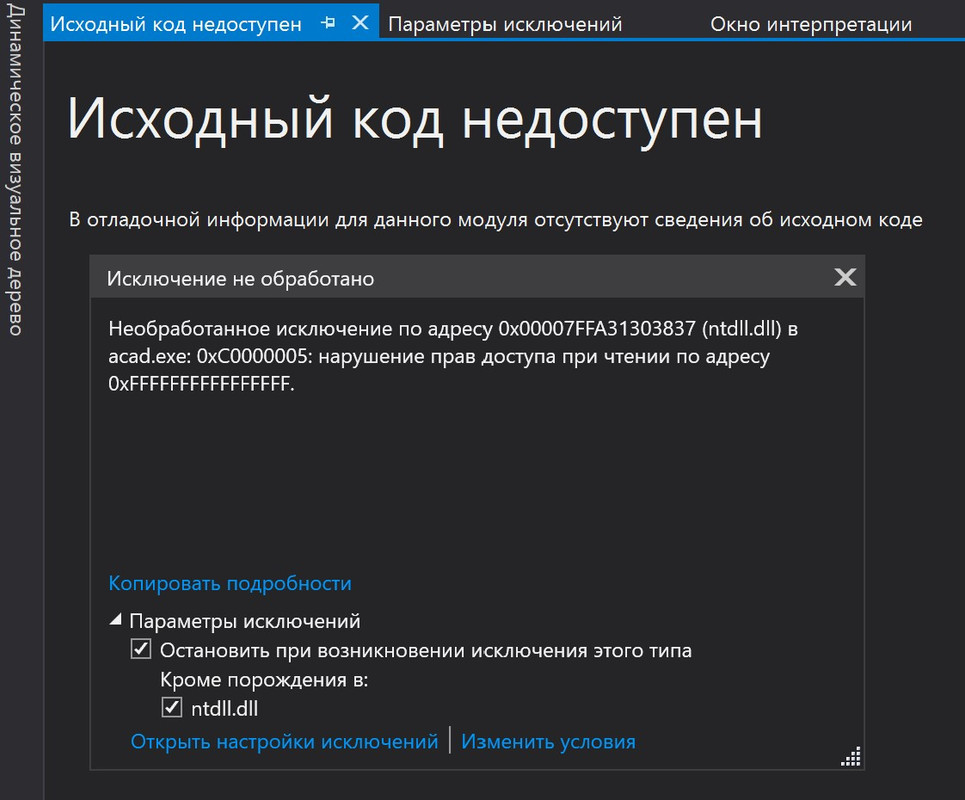Open 'Открыть настройки исключений' link
The width and height of the screenshot is (965, 800).
pos(284,742)
